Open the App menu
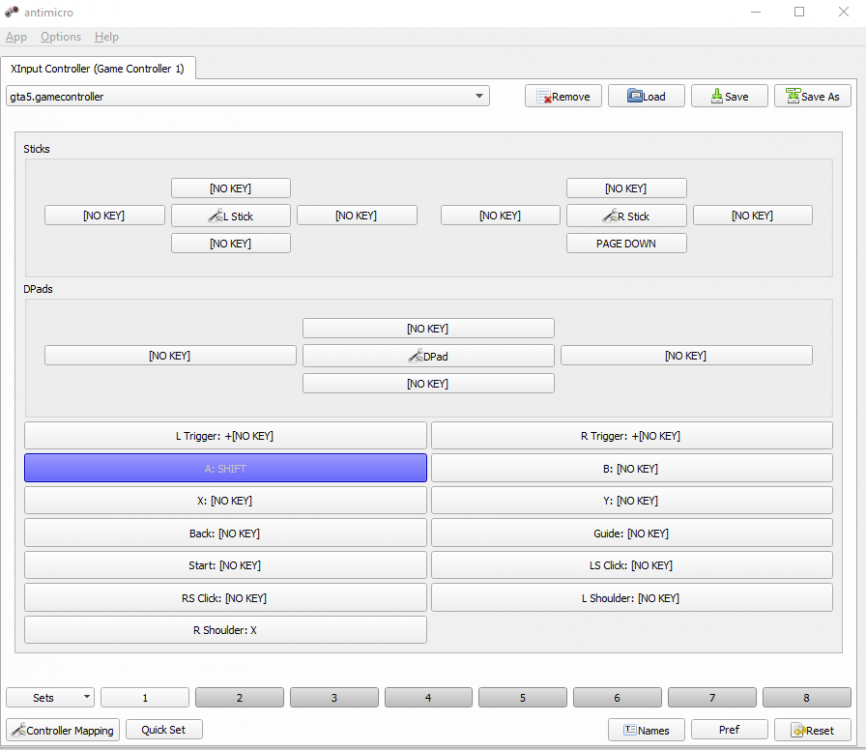 [x=16, y=37]
